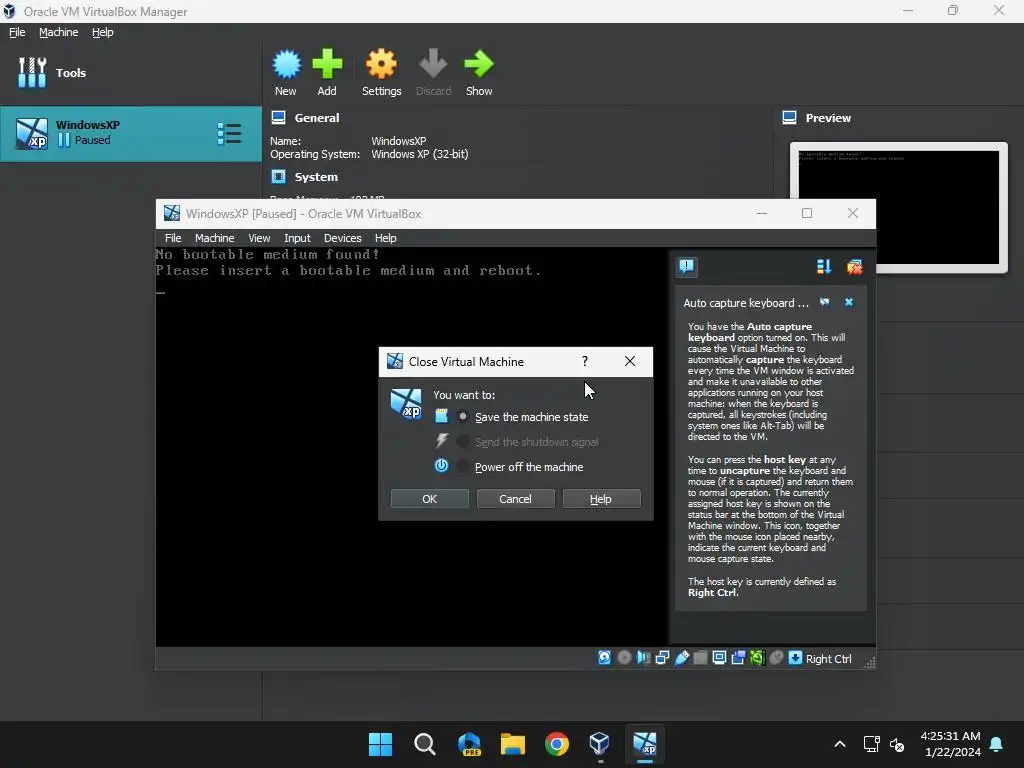Click the shared folders status icon
The image size is (1024, 768).
point(700,658)
